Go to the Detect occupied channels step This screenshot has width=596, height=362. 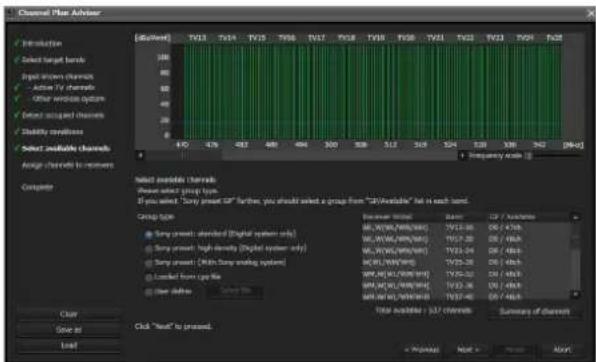[x=63, y=115]
